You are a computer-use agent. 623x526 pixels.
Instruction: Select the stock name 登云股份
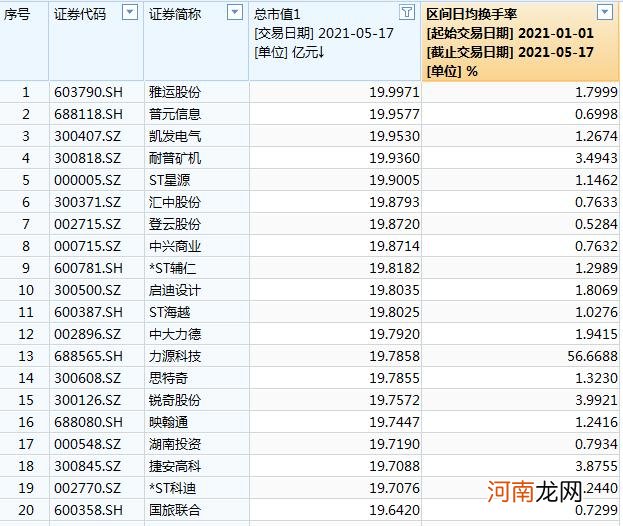tap(175, 224)
